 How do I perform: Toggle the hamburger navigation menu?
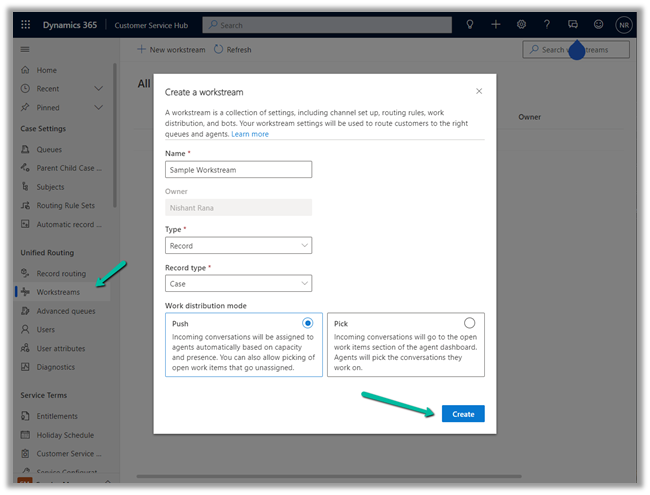(x=26, y=49)
